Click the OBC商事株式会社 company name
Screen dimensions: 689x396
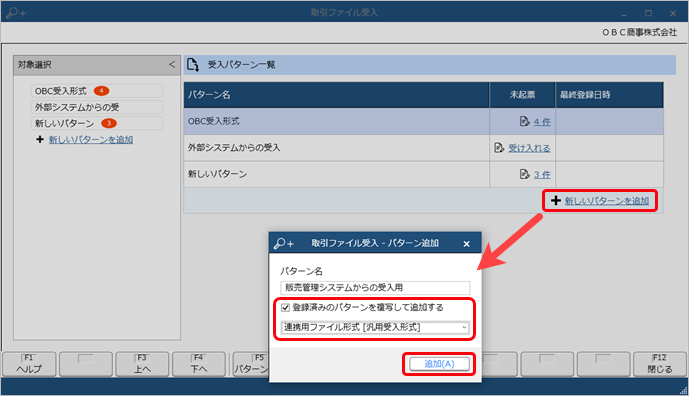[x=639, y=32]
